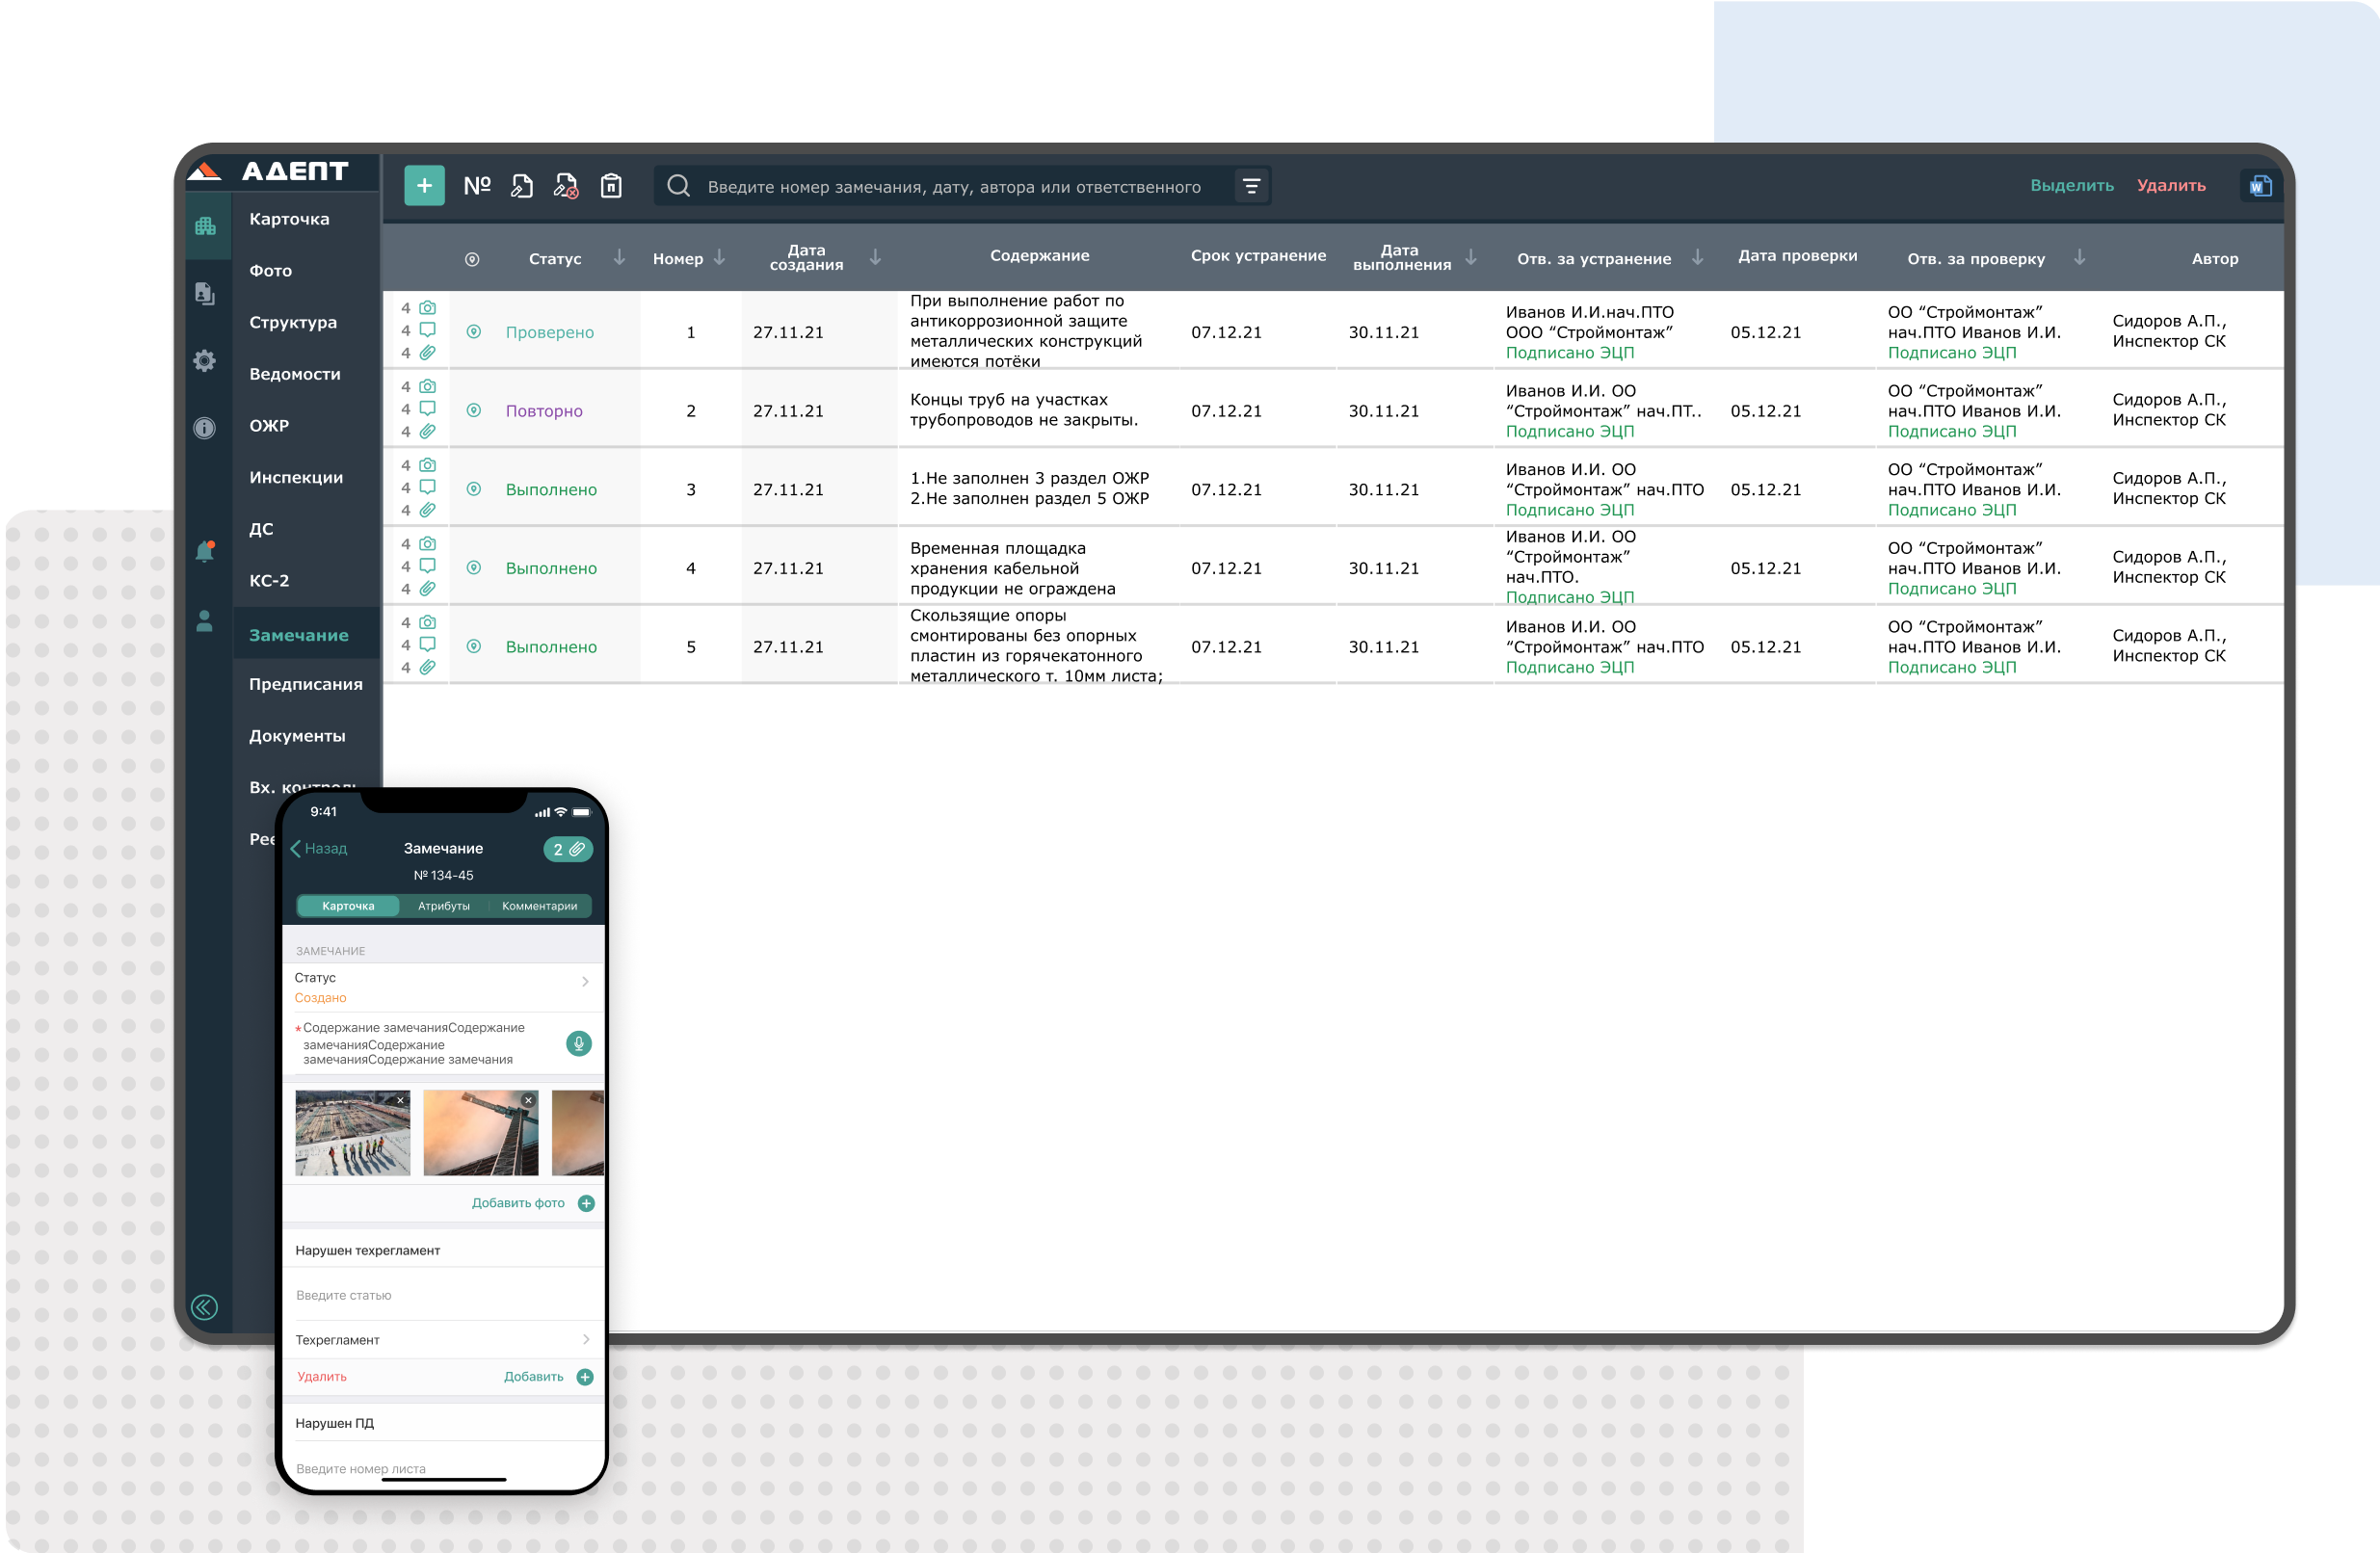This screenshot has height=1553, width=2380.
Task: Open notifications bell in the sidebar
Action: pyautogui.click(x=205, y=552)
